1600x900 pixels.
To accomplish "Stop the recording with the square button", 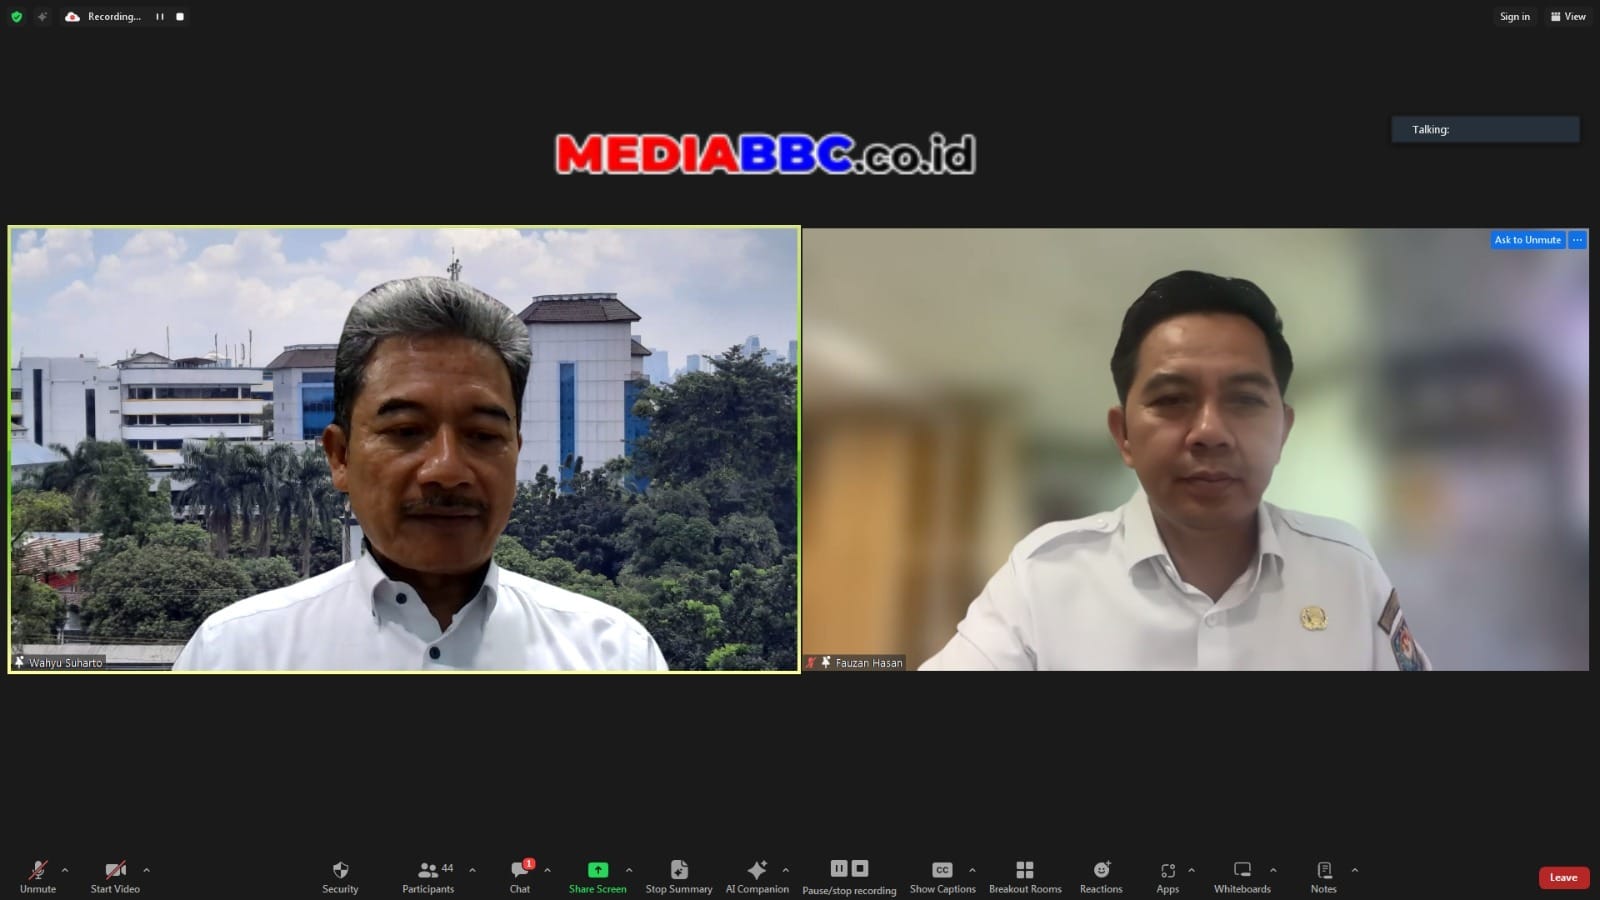I will pos(180,16).
